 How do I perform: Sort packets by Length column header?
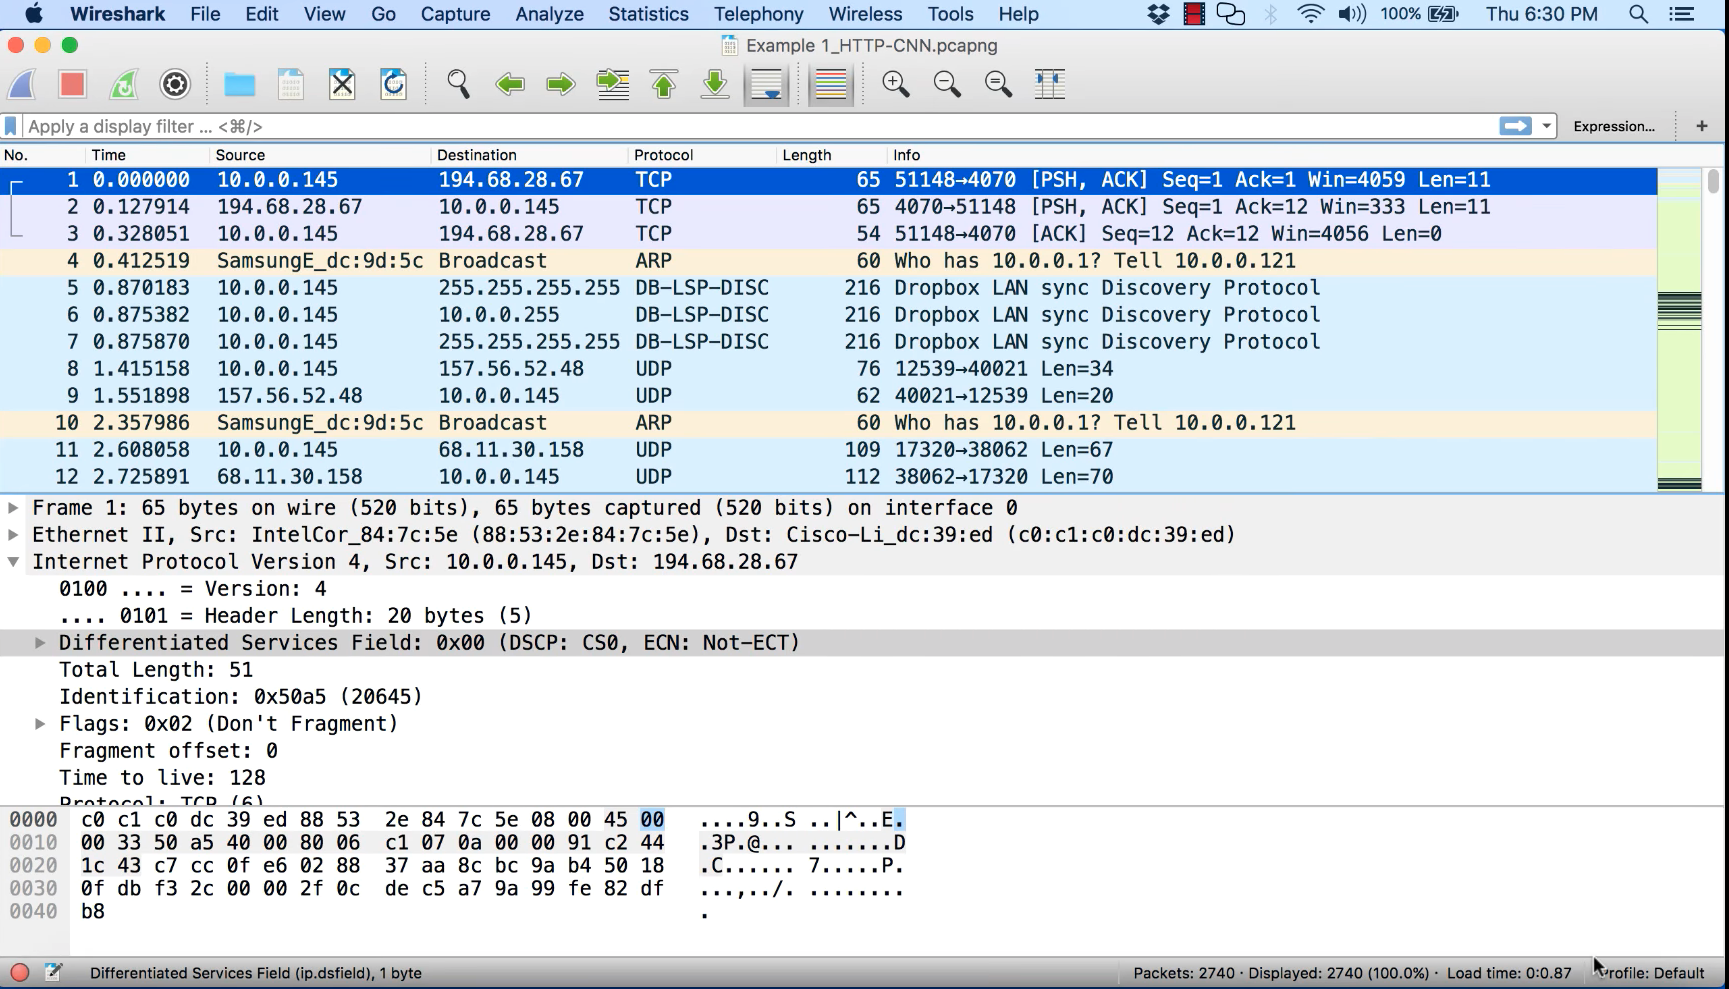pos(831,155)
